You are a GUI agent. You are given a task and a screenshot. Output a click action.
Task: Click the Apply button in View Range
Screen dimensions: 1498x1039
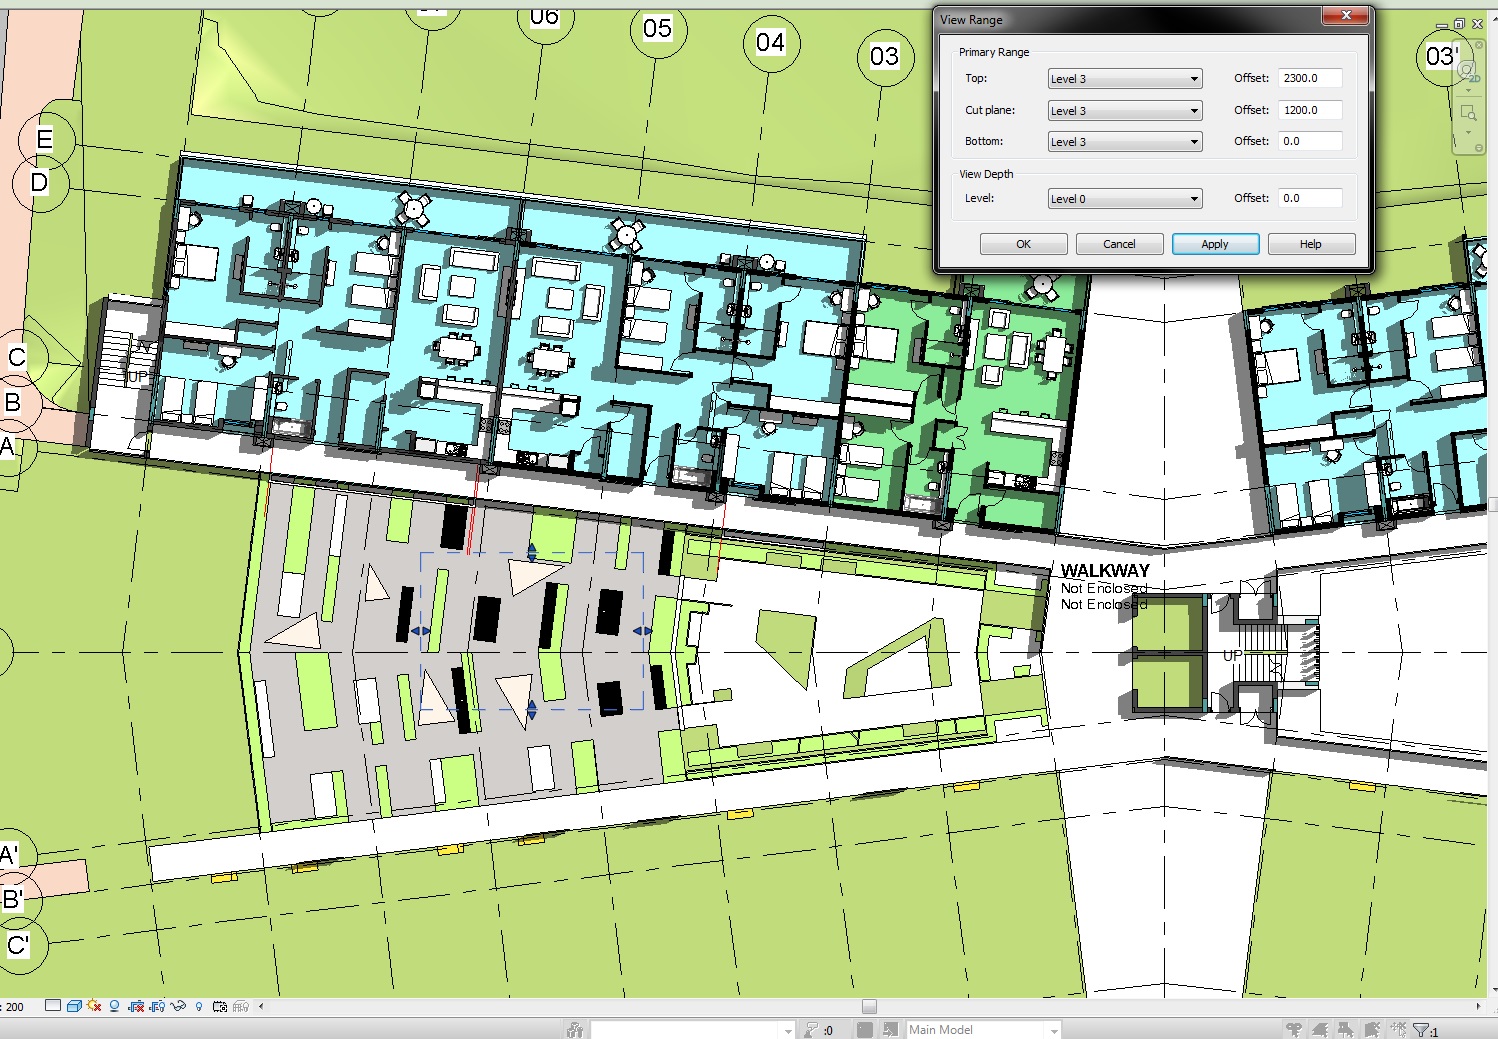[x=1214, y=244]
